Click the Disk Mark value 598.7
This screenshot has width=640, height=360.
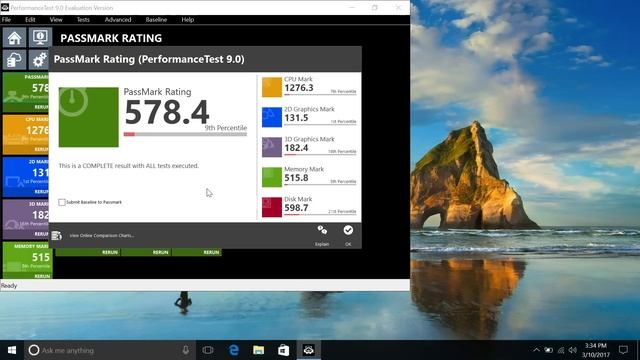point(296,208)
